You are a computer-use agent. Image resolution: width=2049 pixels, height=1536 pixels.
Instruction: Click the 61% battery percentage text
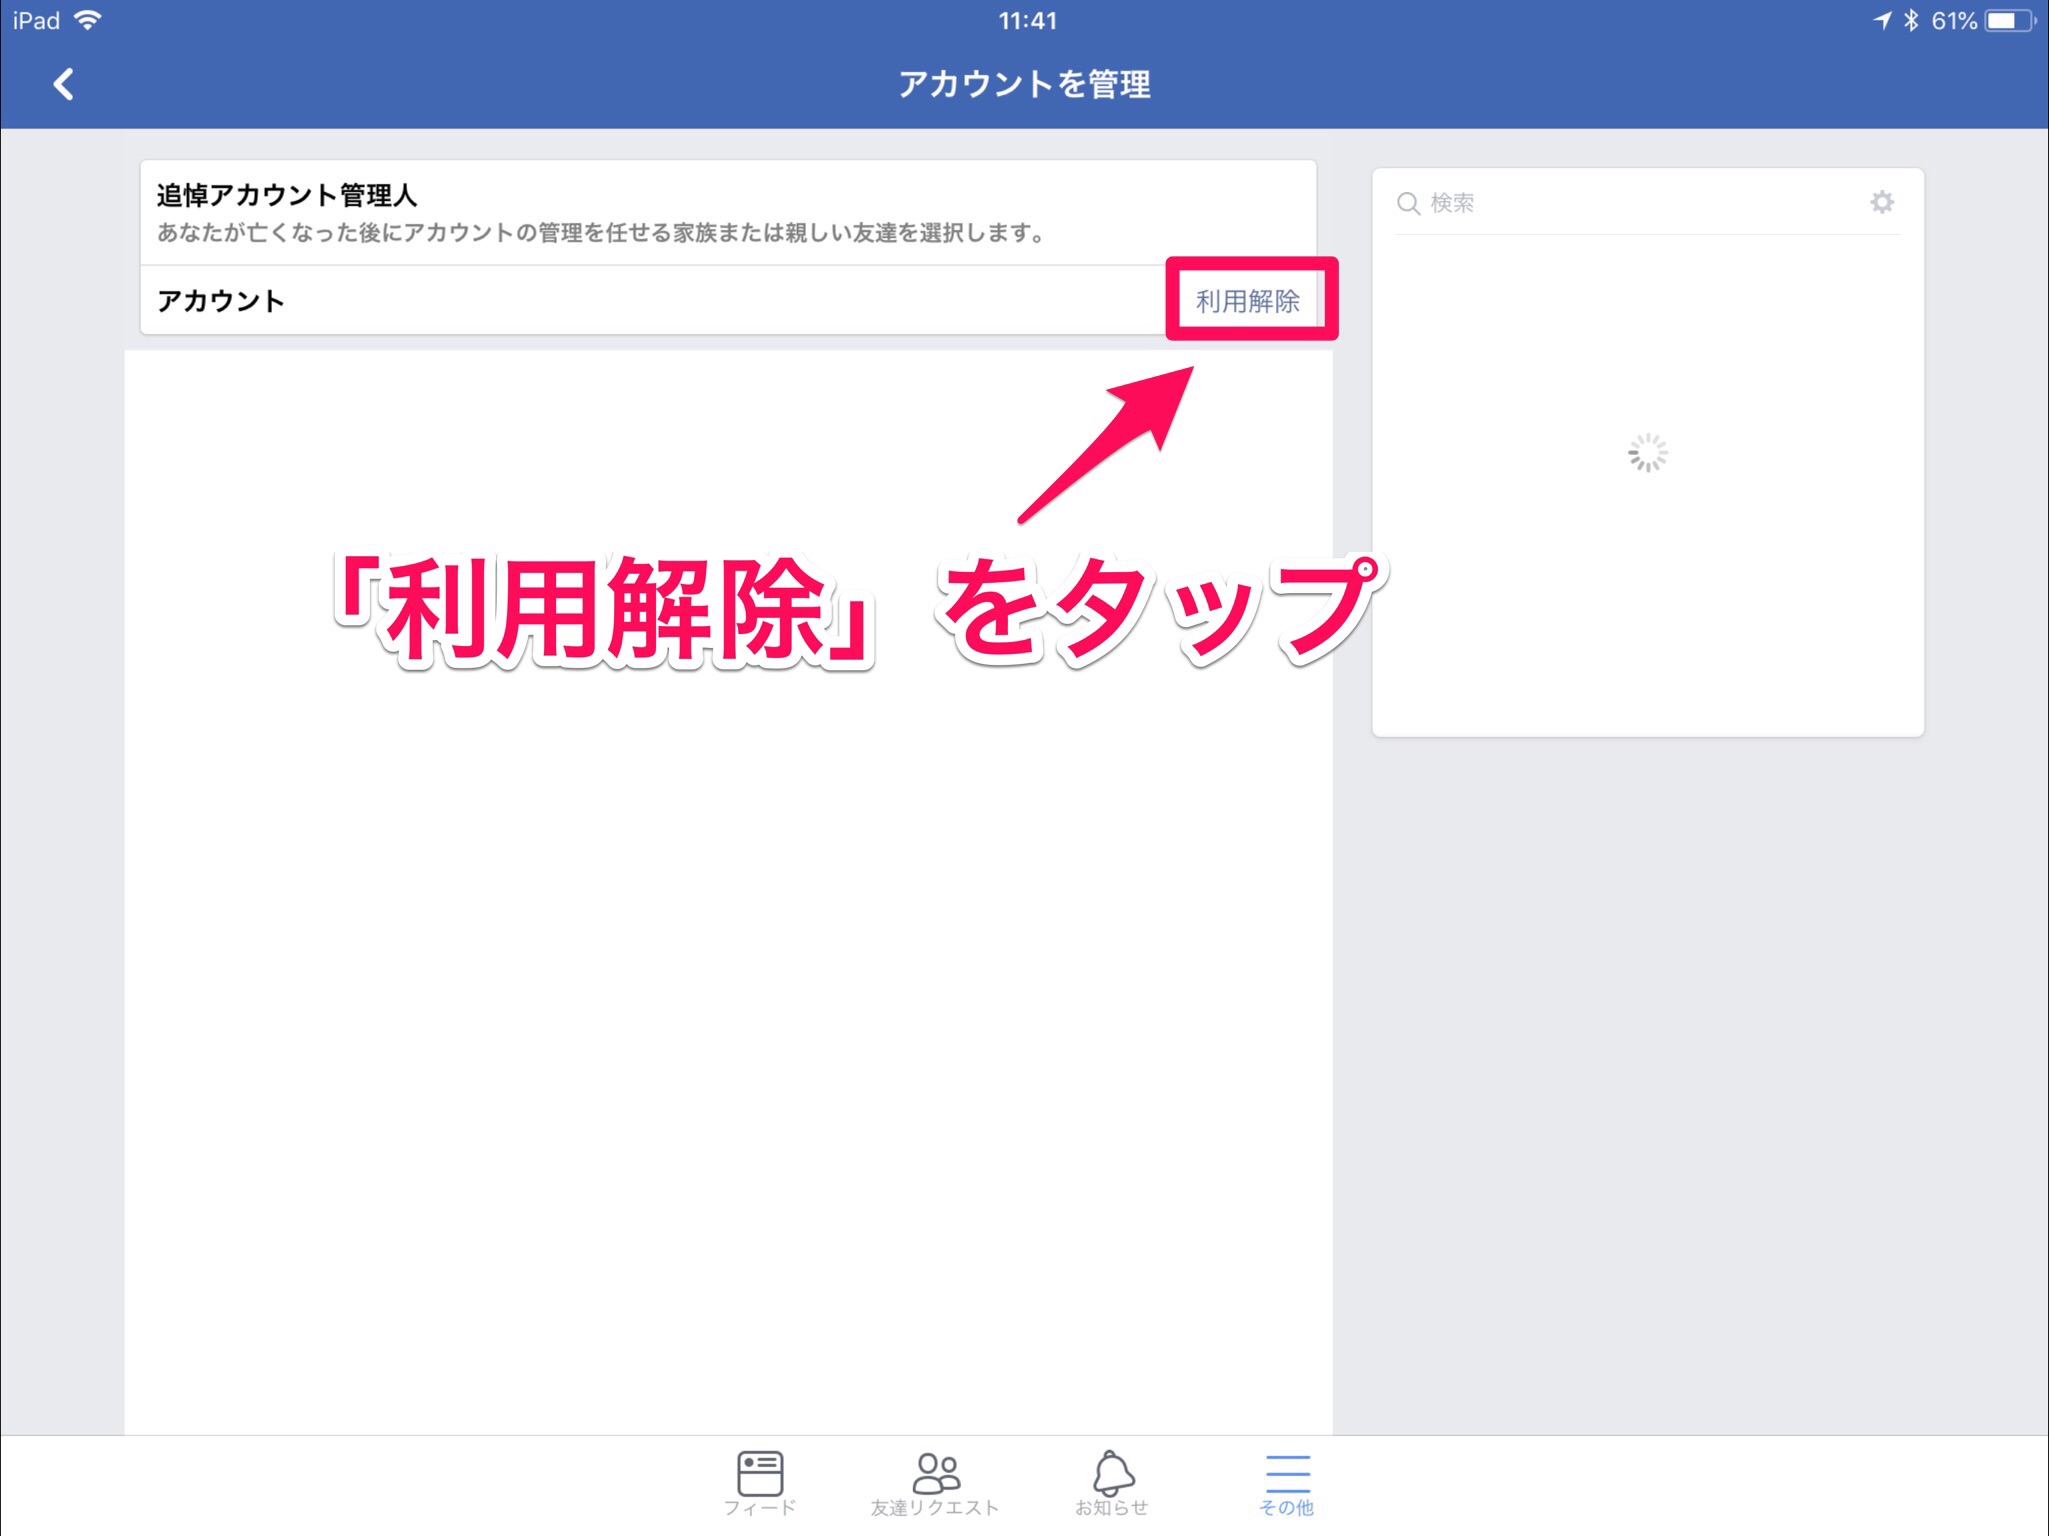click(x=1954, y=20)
